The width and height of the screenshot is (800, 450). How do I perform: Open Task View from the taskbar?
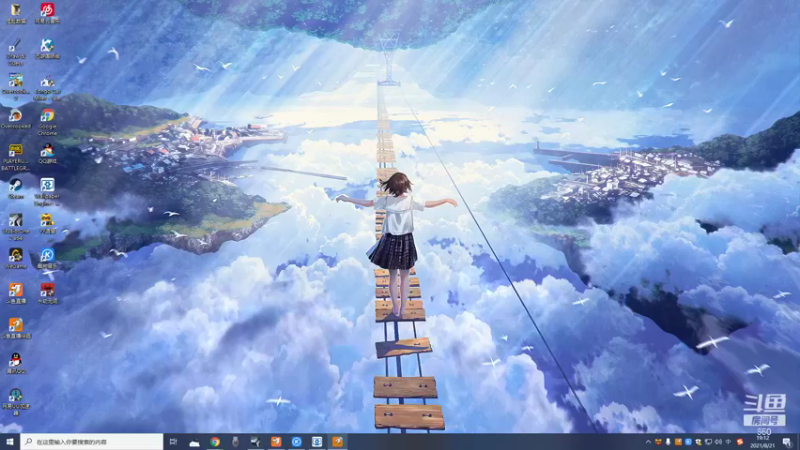173,442
